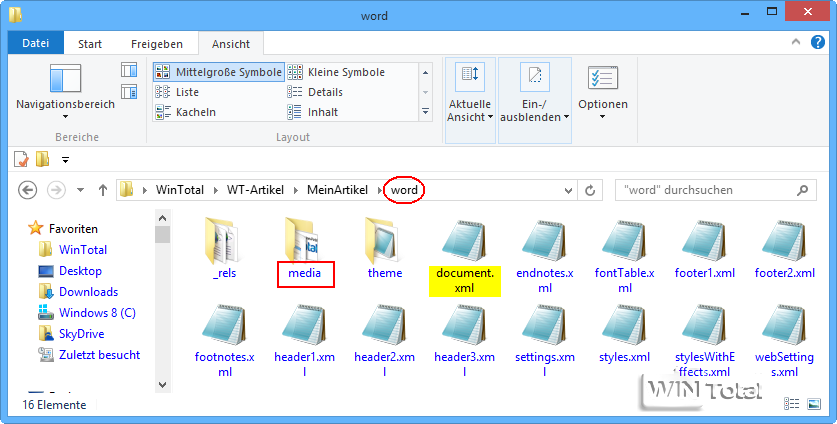Go up one folder level
The height and width of the screenshot is (424, 837).
103,190
